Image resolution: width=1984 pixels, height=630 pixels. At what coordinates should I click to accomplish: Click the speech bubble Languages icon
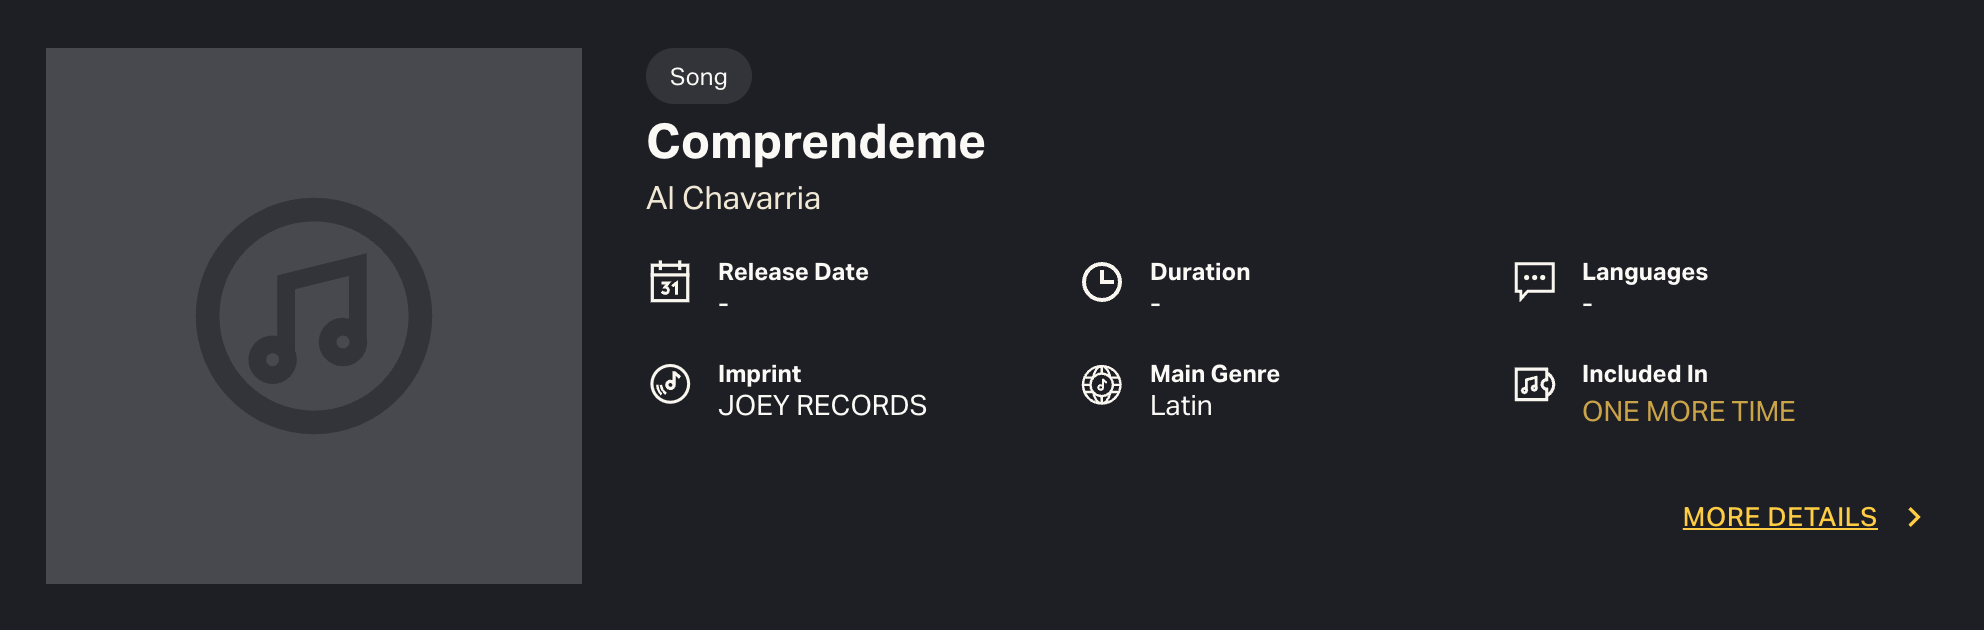click(x=1534, y=281)
